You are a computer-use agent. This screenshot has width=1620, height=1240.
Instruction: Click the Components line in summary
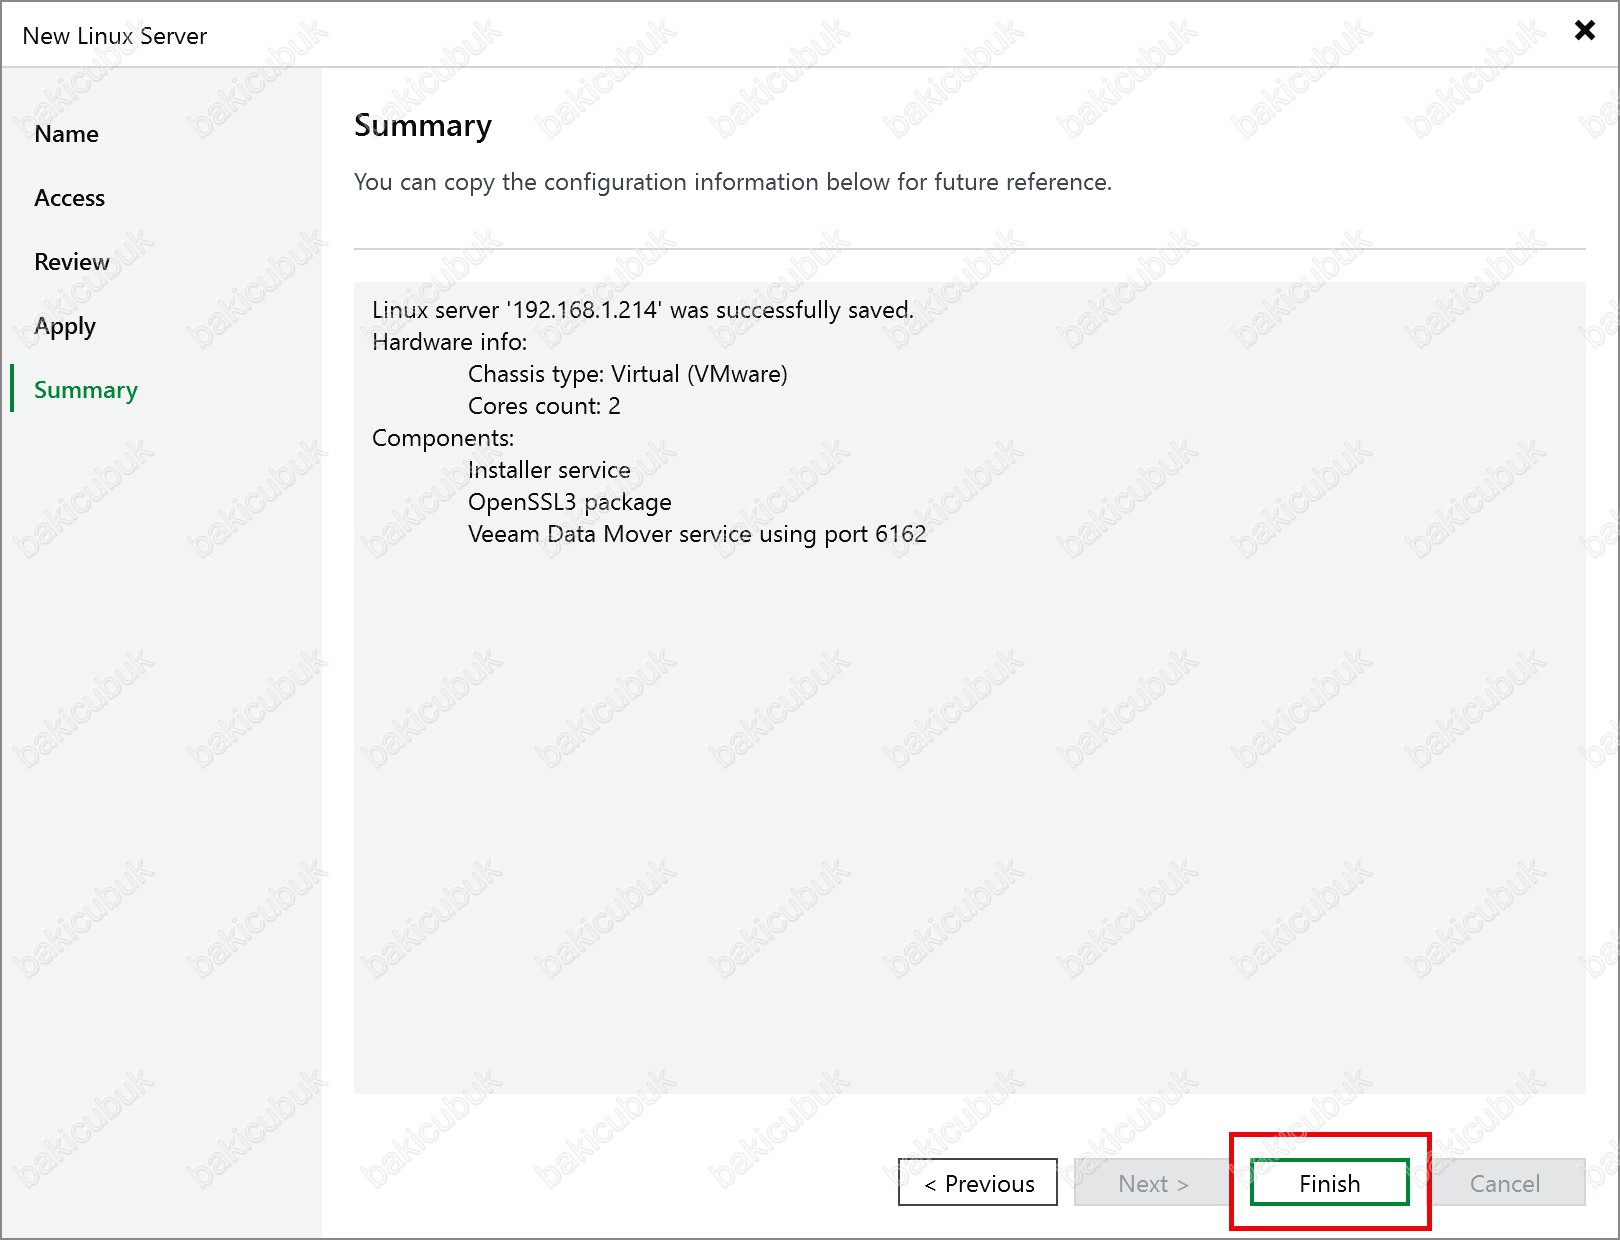[x=443, y=438]
